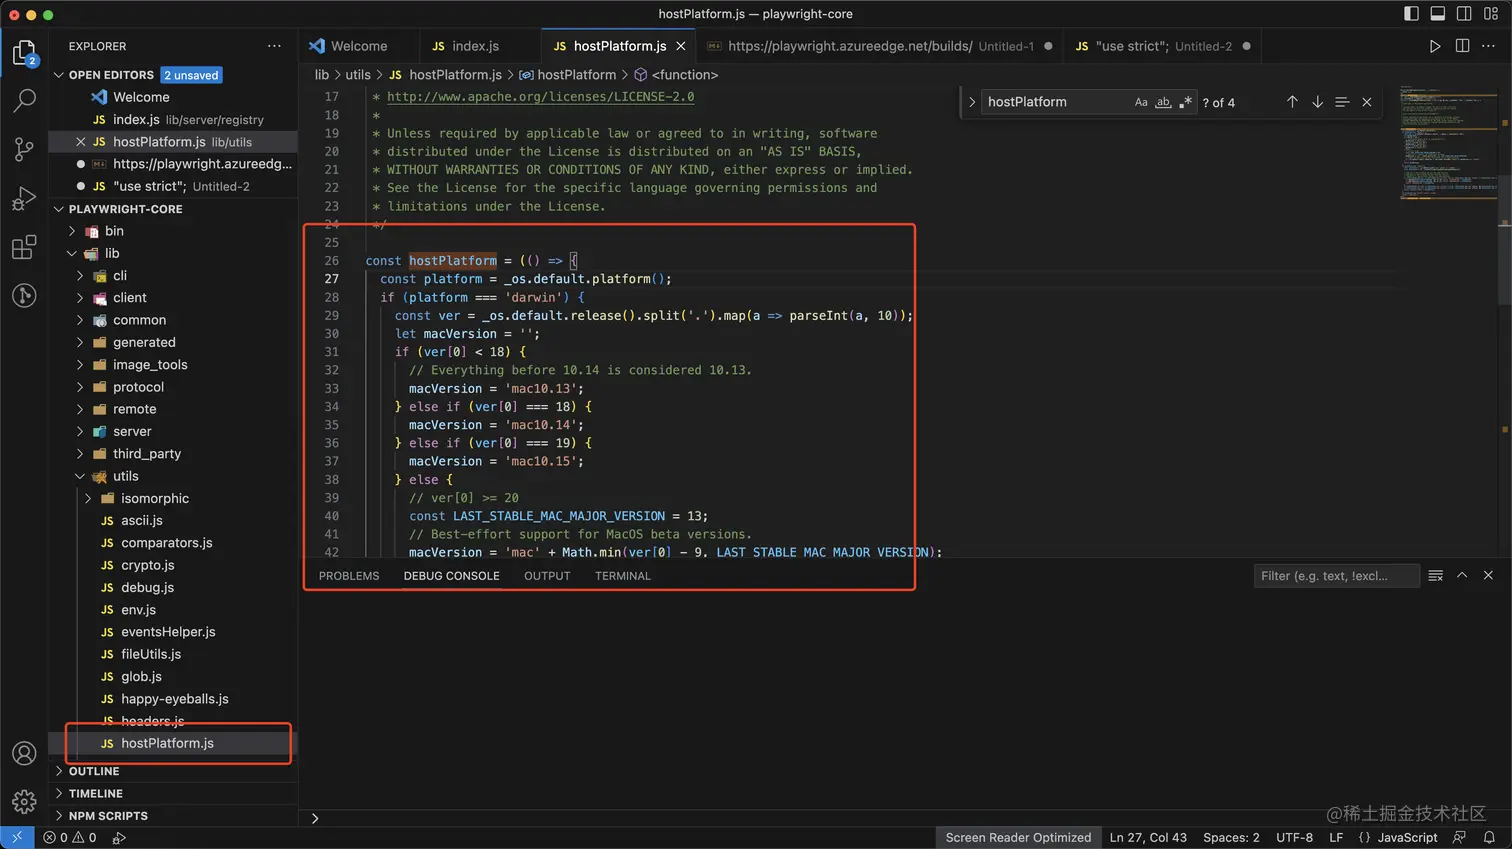Click the editor minimap code overview
Image resolution: width=1512 pixels, height=849 pixels.
click(x=1448, y=142)
